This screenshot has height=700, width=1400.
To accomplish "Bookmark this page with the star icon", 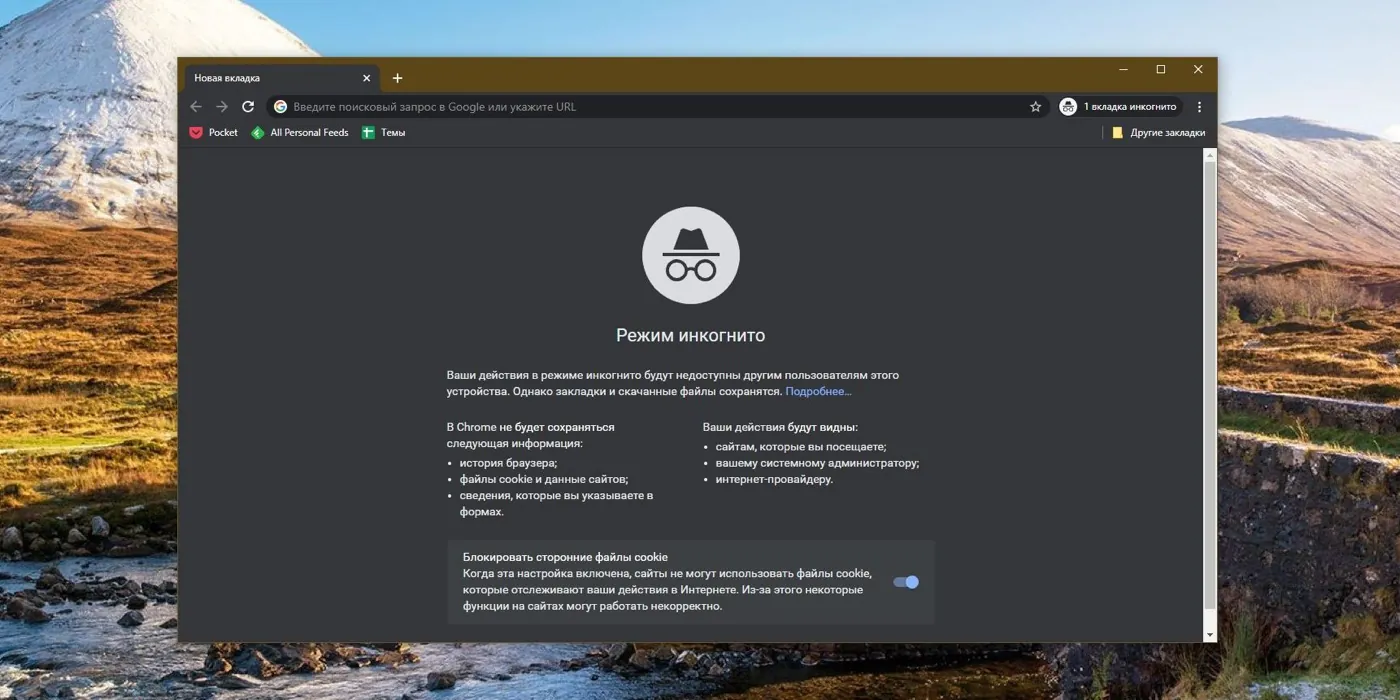I will tap(1036, 107).
